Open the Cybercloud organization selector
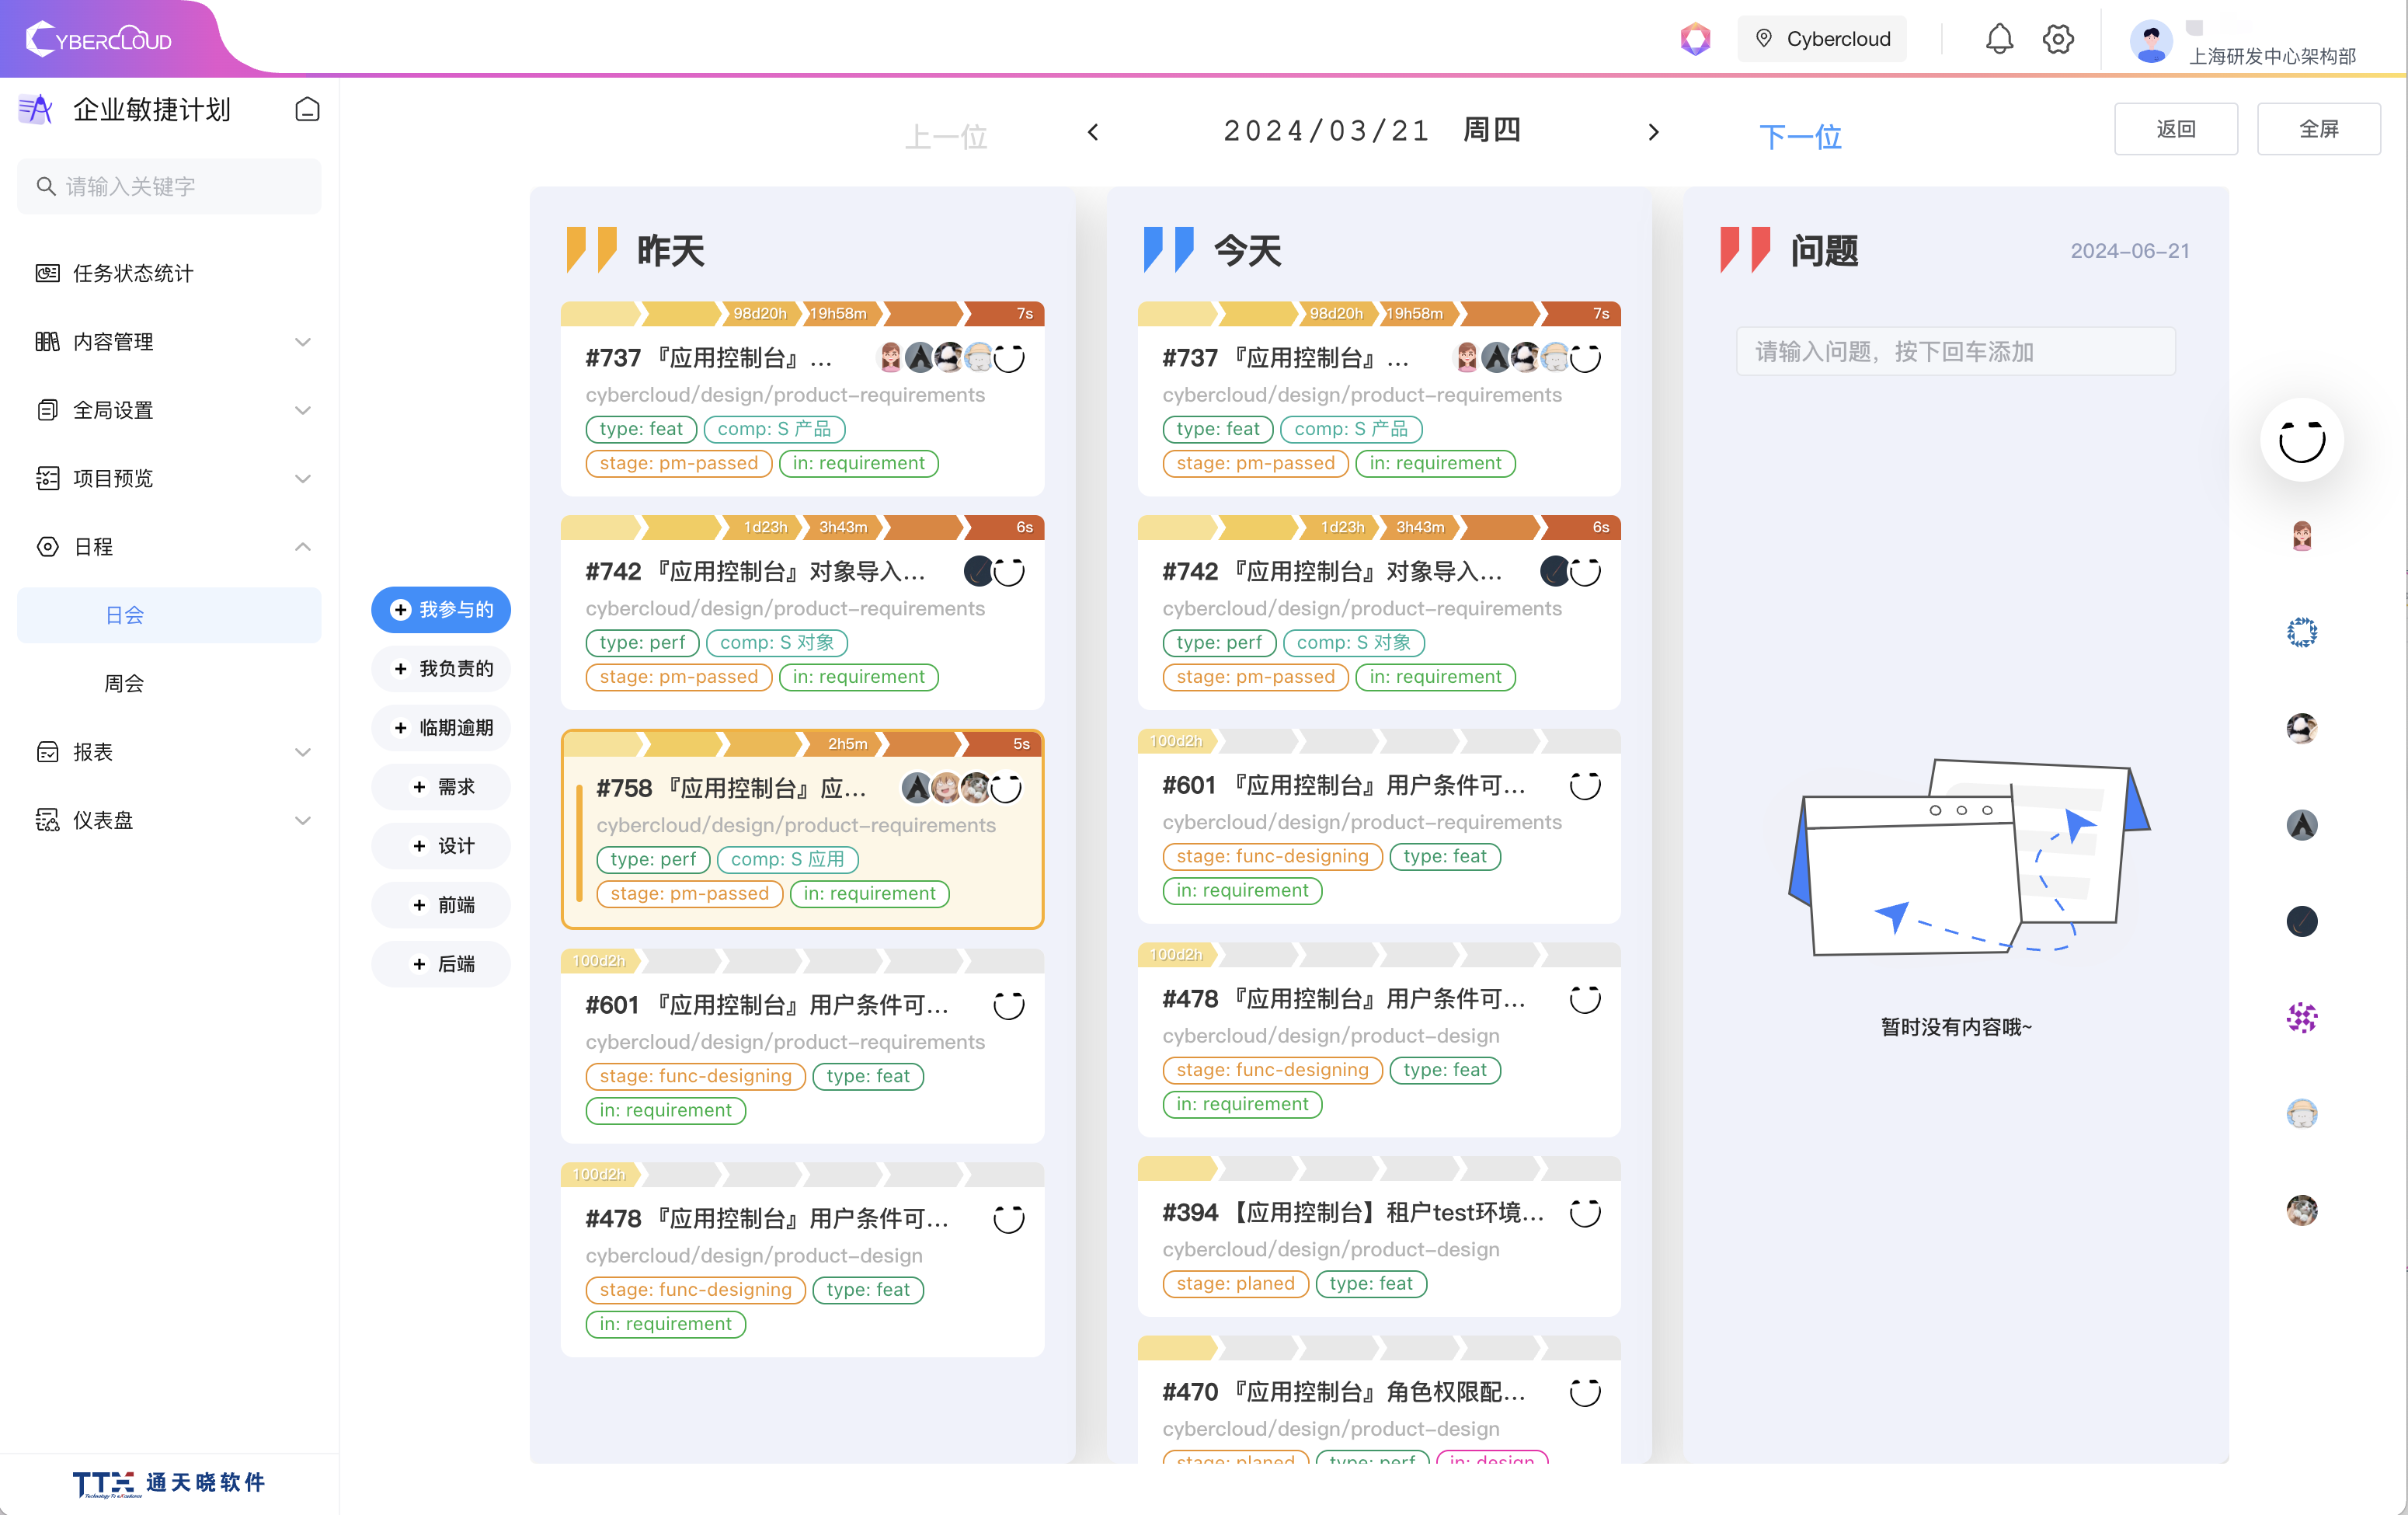 1822,39
